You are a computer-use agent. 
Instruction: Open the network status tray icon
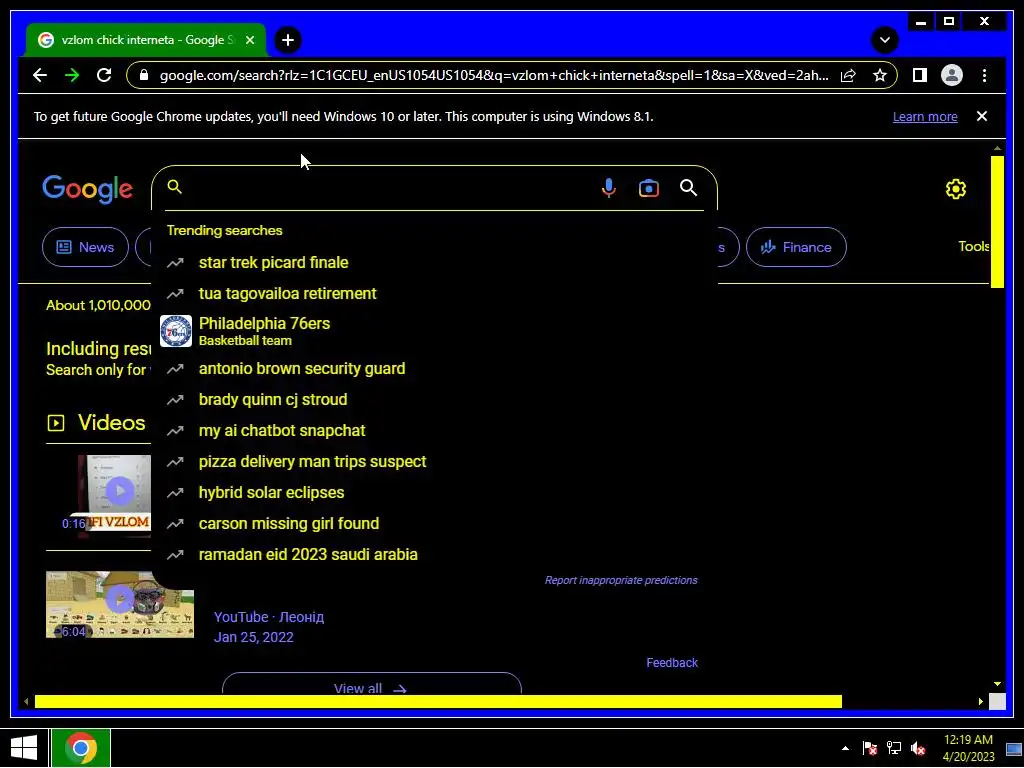click(893, 748)
